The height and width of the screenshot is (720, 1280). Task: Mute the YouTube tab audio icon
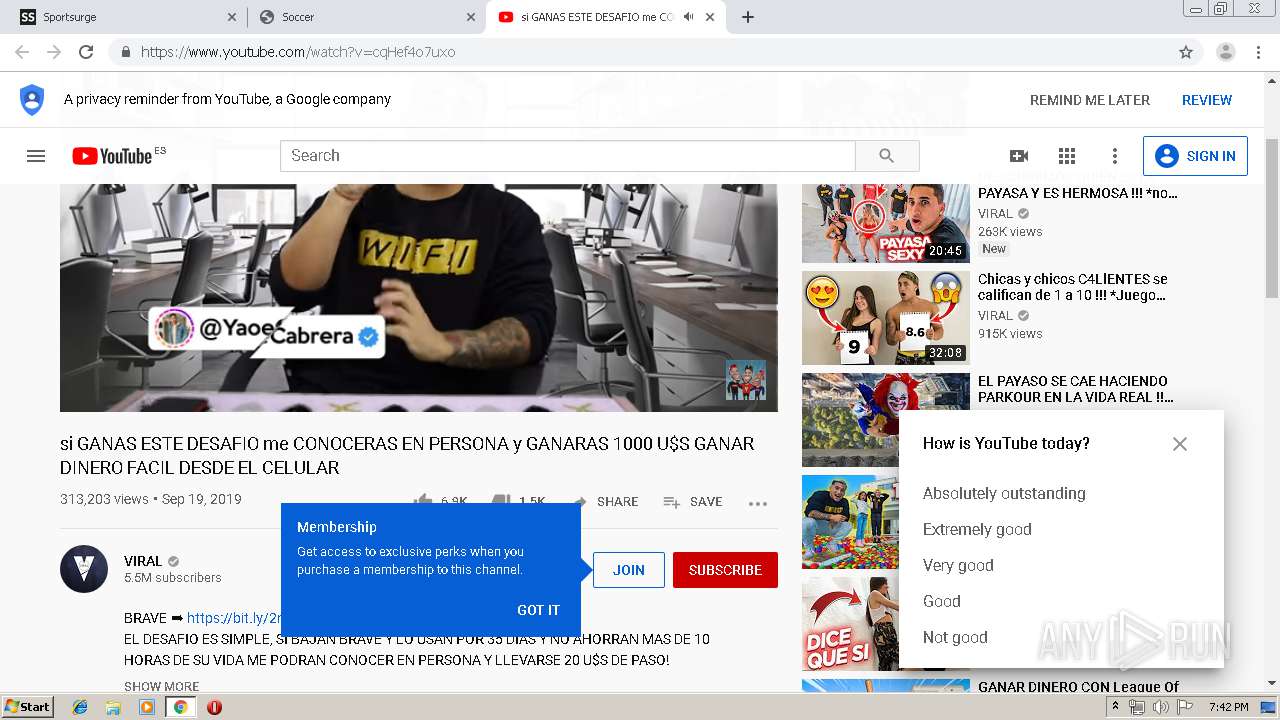[688, 17]
